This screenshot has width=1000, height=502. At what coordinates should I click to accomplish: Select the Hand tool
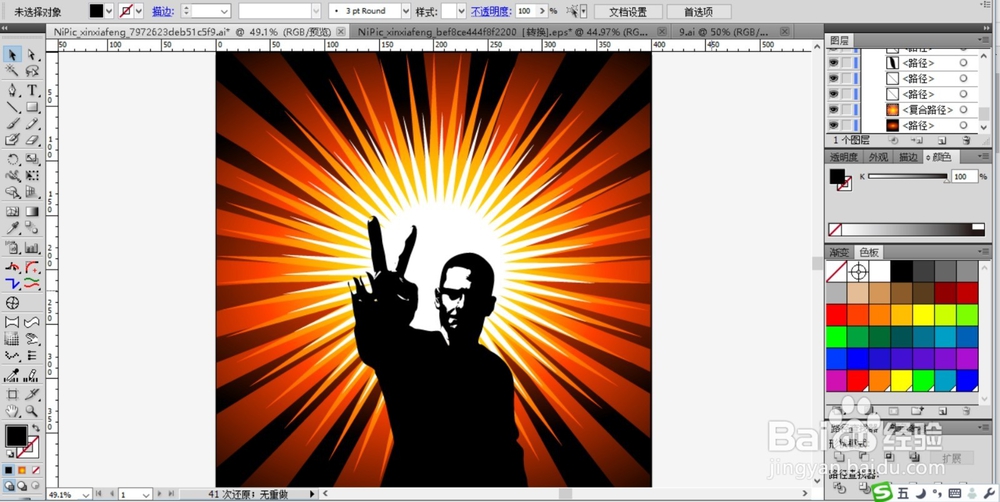coord(12,410)
